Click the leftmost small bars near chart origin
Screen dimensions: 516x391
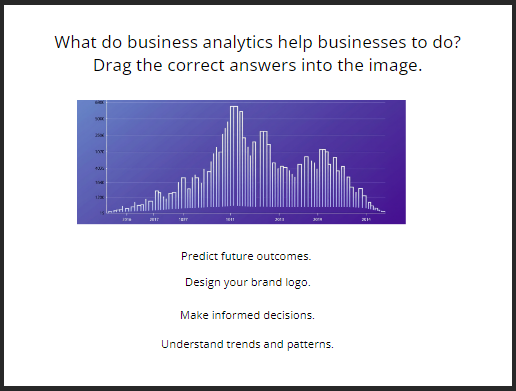[x=115, y=210]
